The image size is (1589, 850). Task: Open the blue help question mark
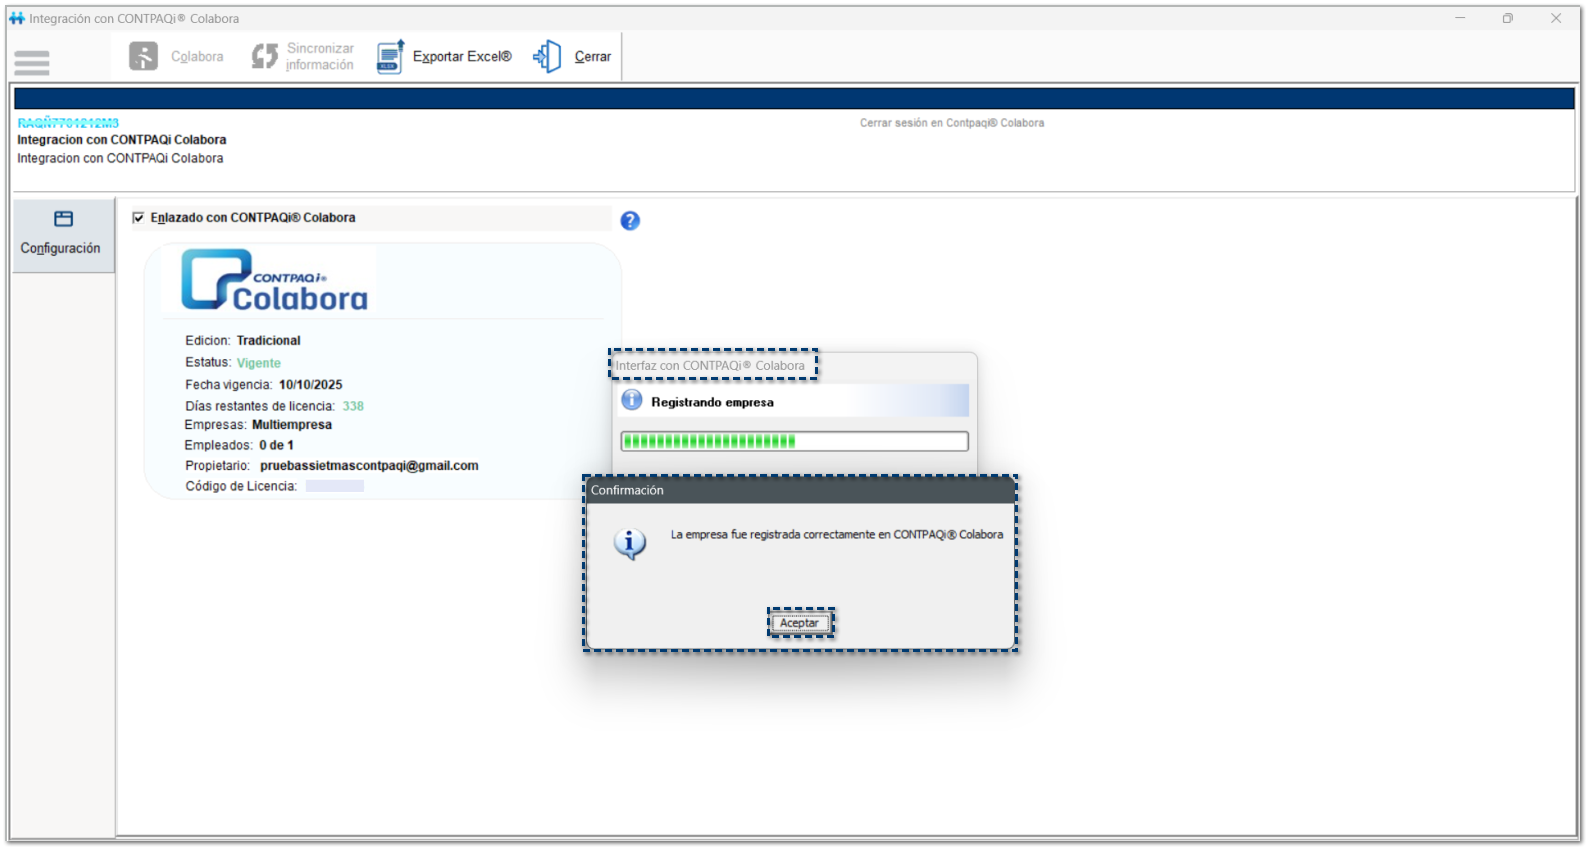tap(630, 221)
